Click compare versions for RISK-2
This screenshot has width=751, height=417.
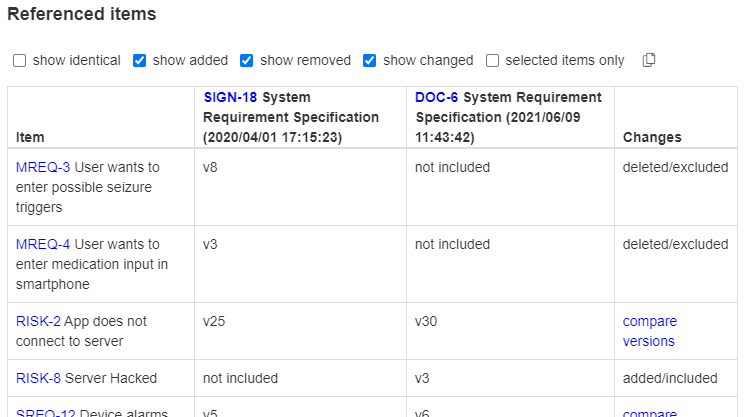point(649,331)
